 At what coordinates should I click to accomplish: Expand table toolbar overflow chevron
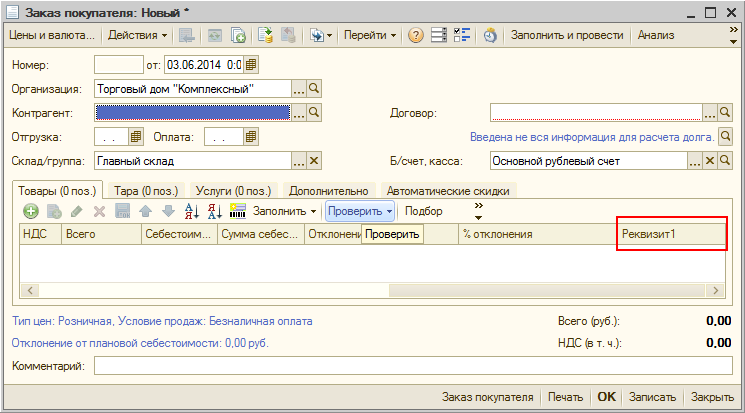pos(478,211)
